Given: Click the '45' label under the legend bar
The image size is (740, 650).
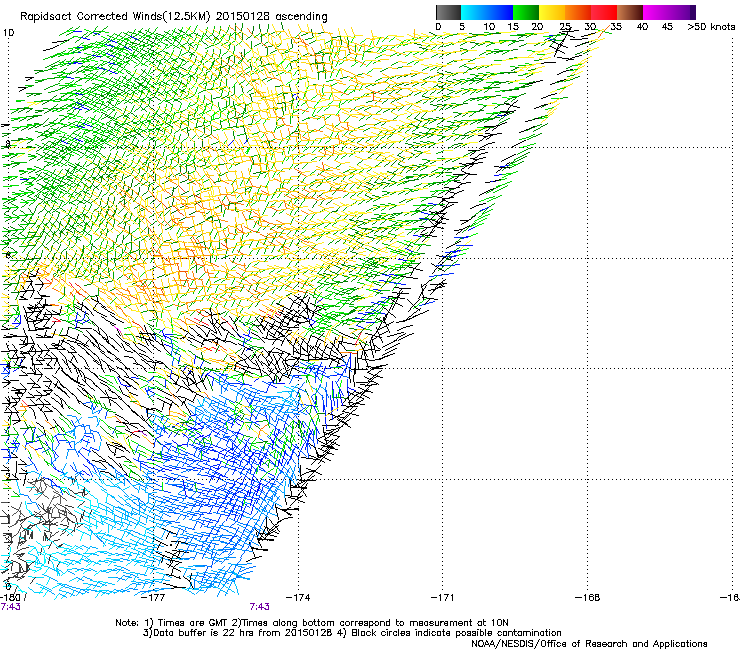Looking at the screenshot, I should point(667,27).
